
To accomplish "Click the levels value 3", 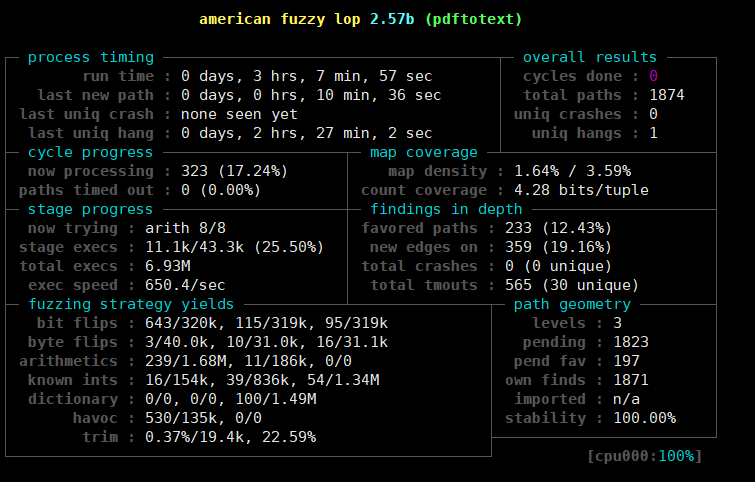I will click(617, 323).
